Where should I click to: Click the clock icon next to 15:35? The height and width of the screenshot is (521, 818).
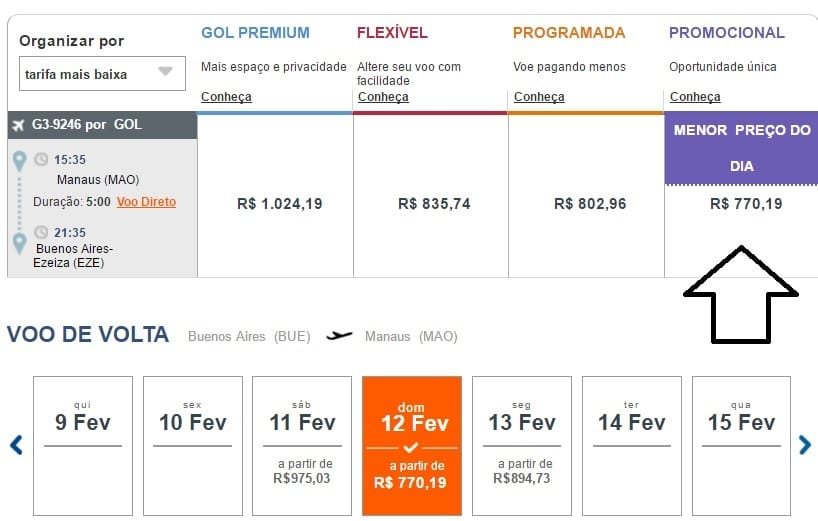click(41, 159)
